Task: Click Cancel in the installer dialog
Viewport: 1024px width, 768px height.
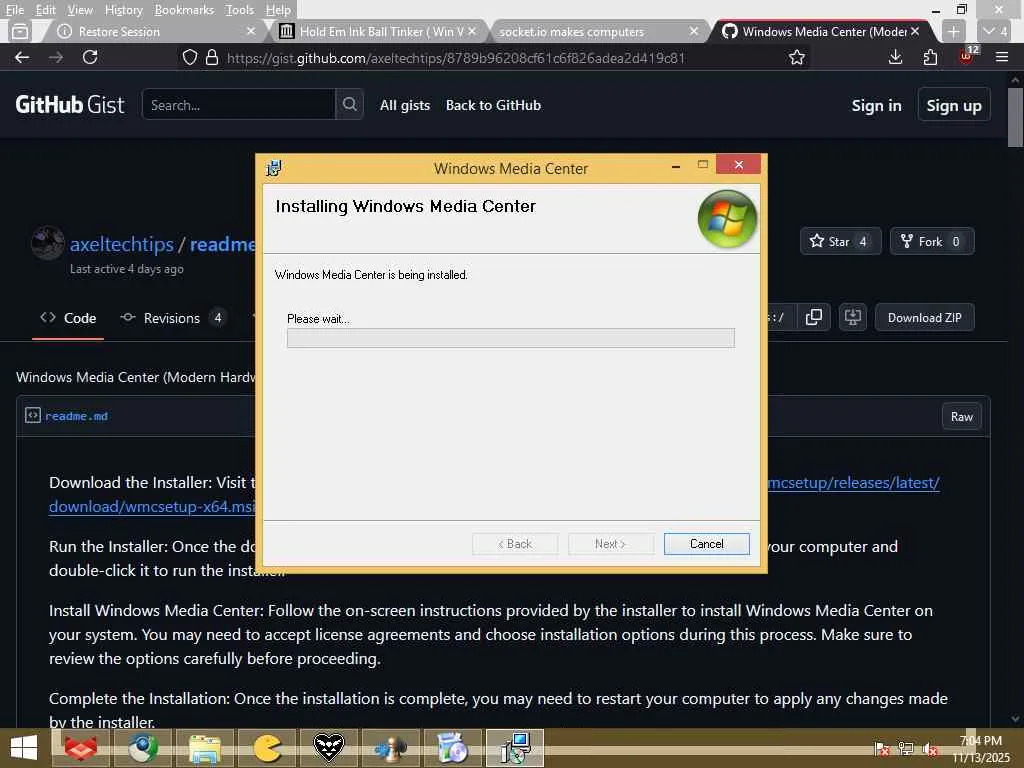Action: point(706,544)
